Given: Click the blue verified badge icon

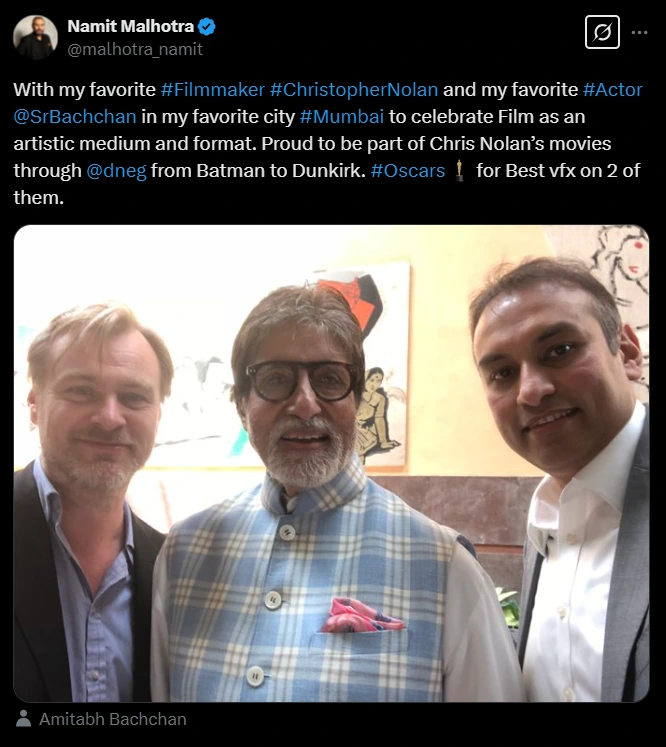Looking at the screenshot, I should (206, 26).
